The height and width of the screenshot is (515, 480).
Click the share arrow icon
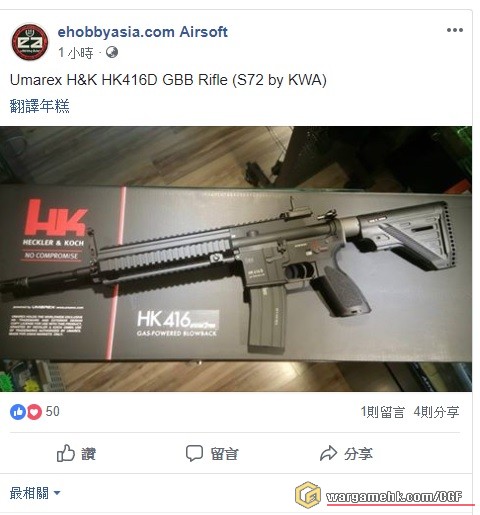pyautogui.click(x=328, y=453)
